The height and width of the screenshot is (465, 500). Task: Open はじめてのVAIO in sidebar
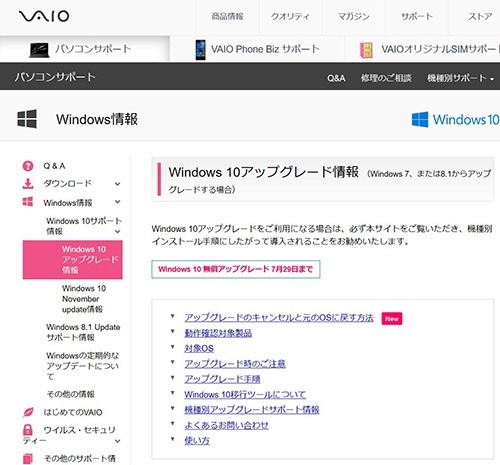click(x=73, y=412)
